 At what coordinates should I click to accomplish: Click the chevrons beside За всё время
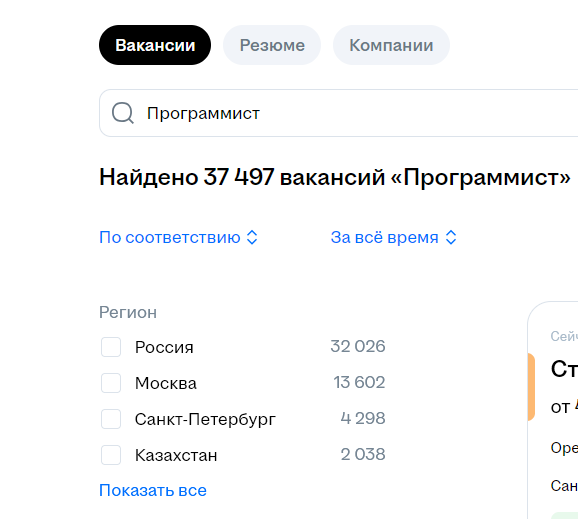coord(451,237)
